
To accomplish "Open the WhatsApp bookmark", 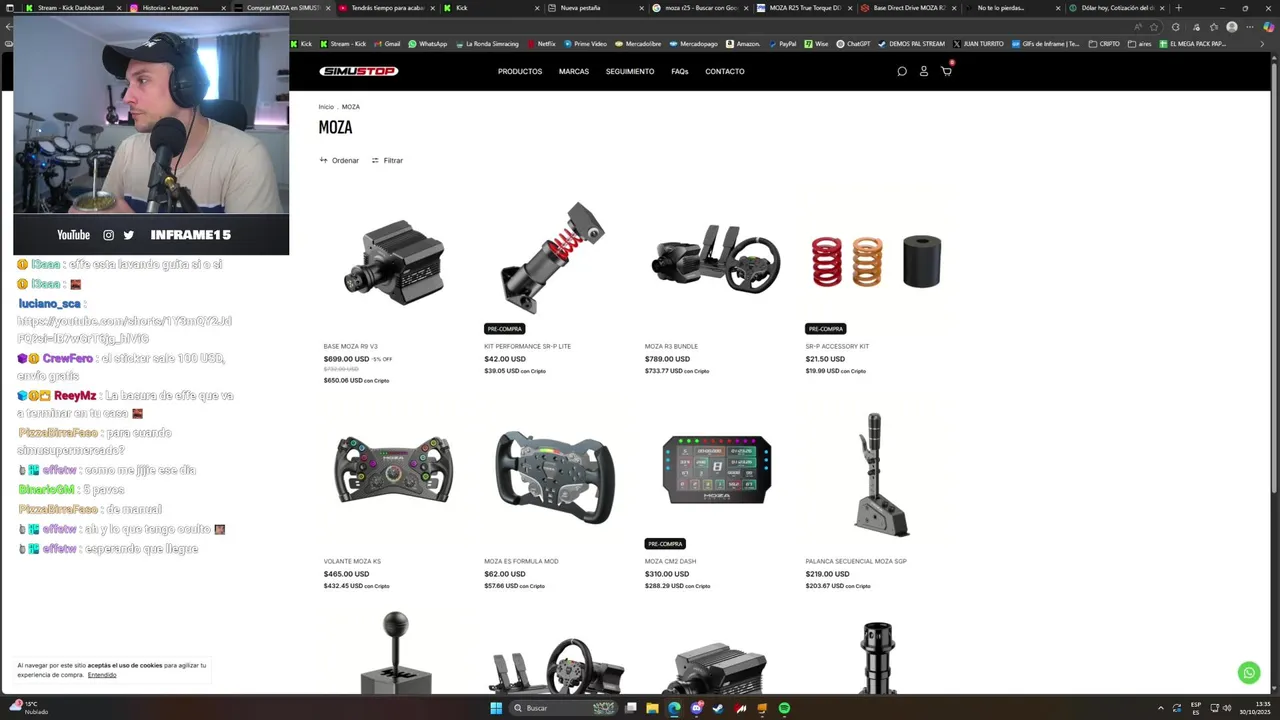I will coord(427,44).
